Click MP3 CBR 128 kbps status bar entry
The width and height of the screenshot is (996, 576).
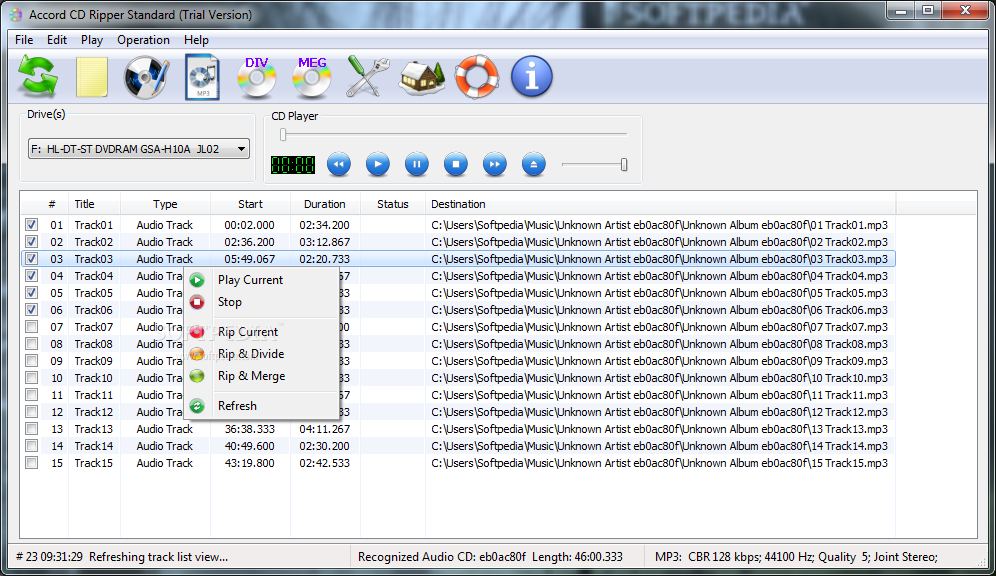797,557
